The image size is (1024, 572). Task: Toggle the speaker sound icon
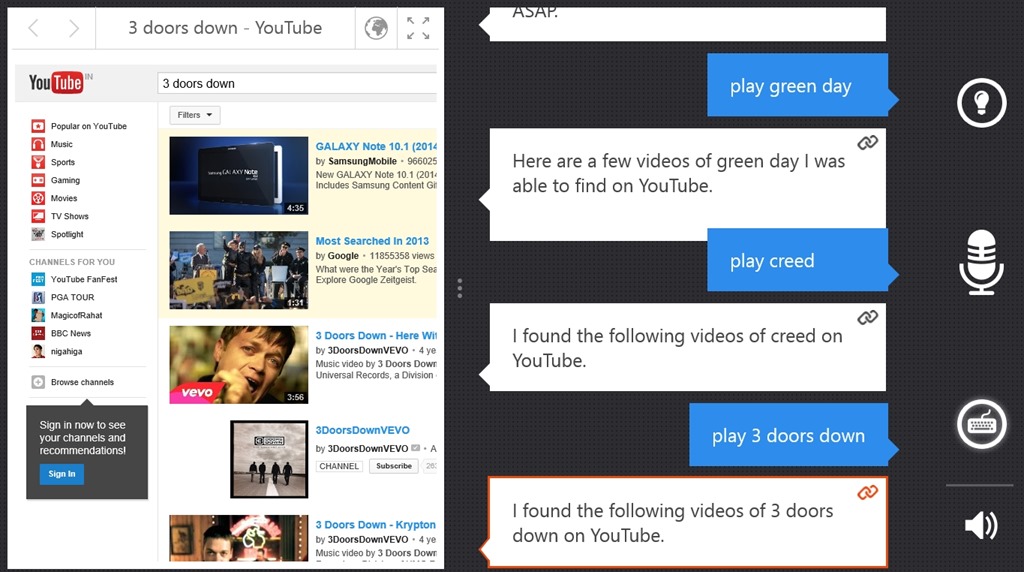pos(981,525)
